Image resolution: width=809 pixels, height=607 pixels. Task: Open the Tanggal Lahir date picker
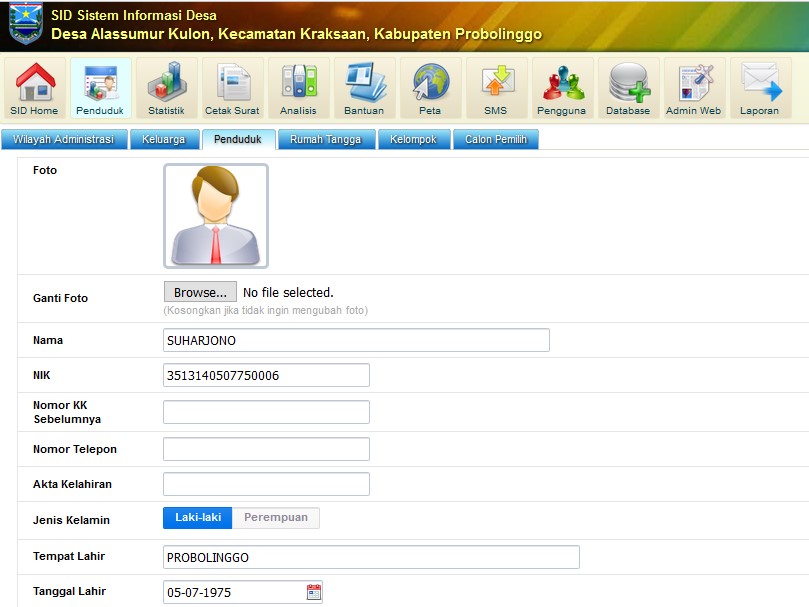pos(310,592)
